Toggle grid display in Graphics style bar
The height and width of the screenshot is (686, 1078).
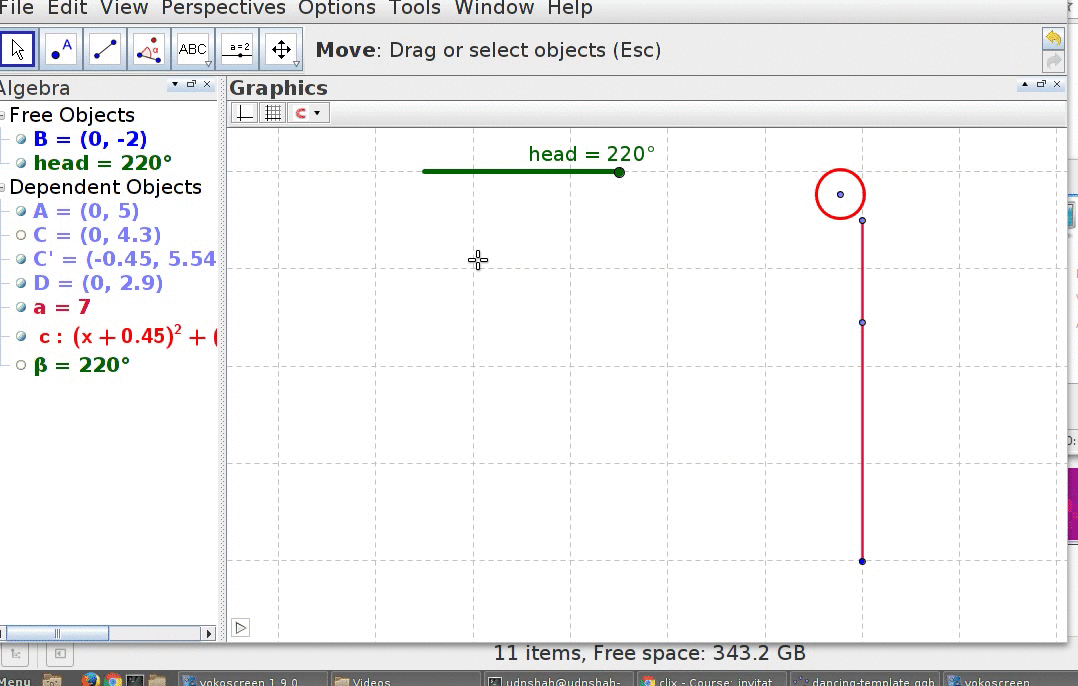coord(272,113)
